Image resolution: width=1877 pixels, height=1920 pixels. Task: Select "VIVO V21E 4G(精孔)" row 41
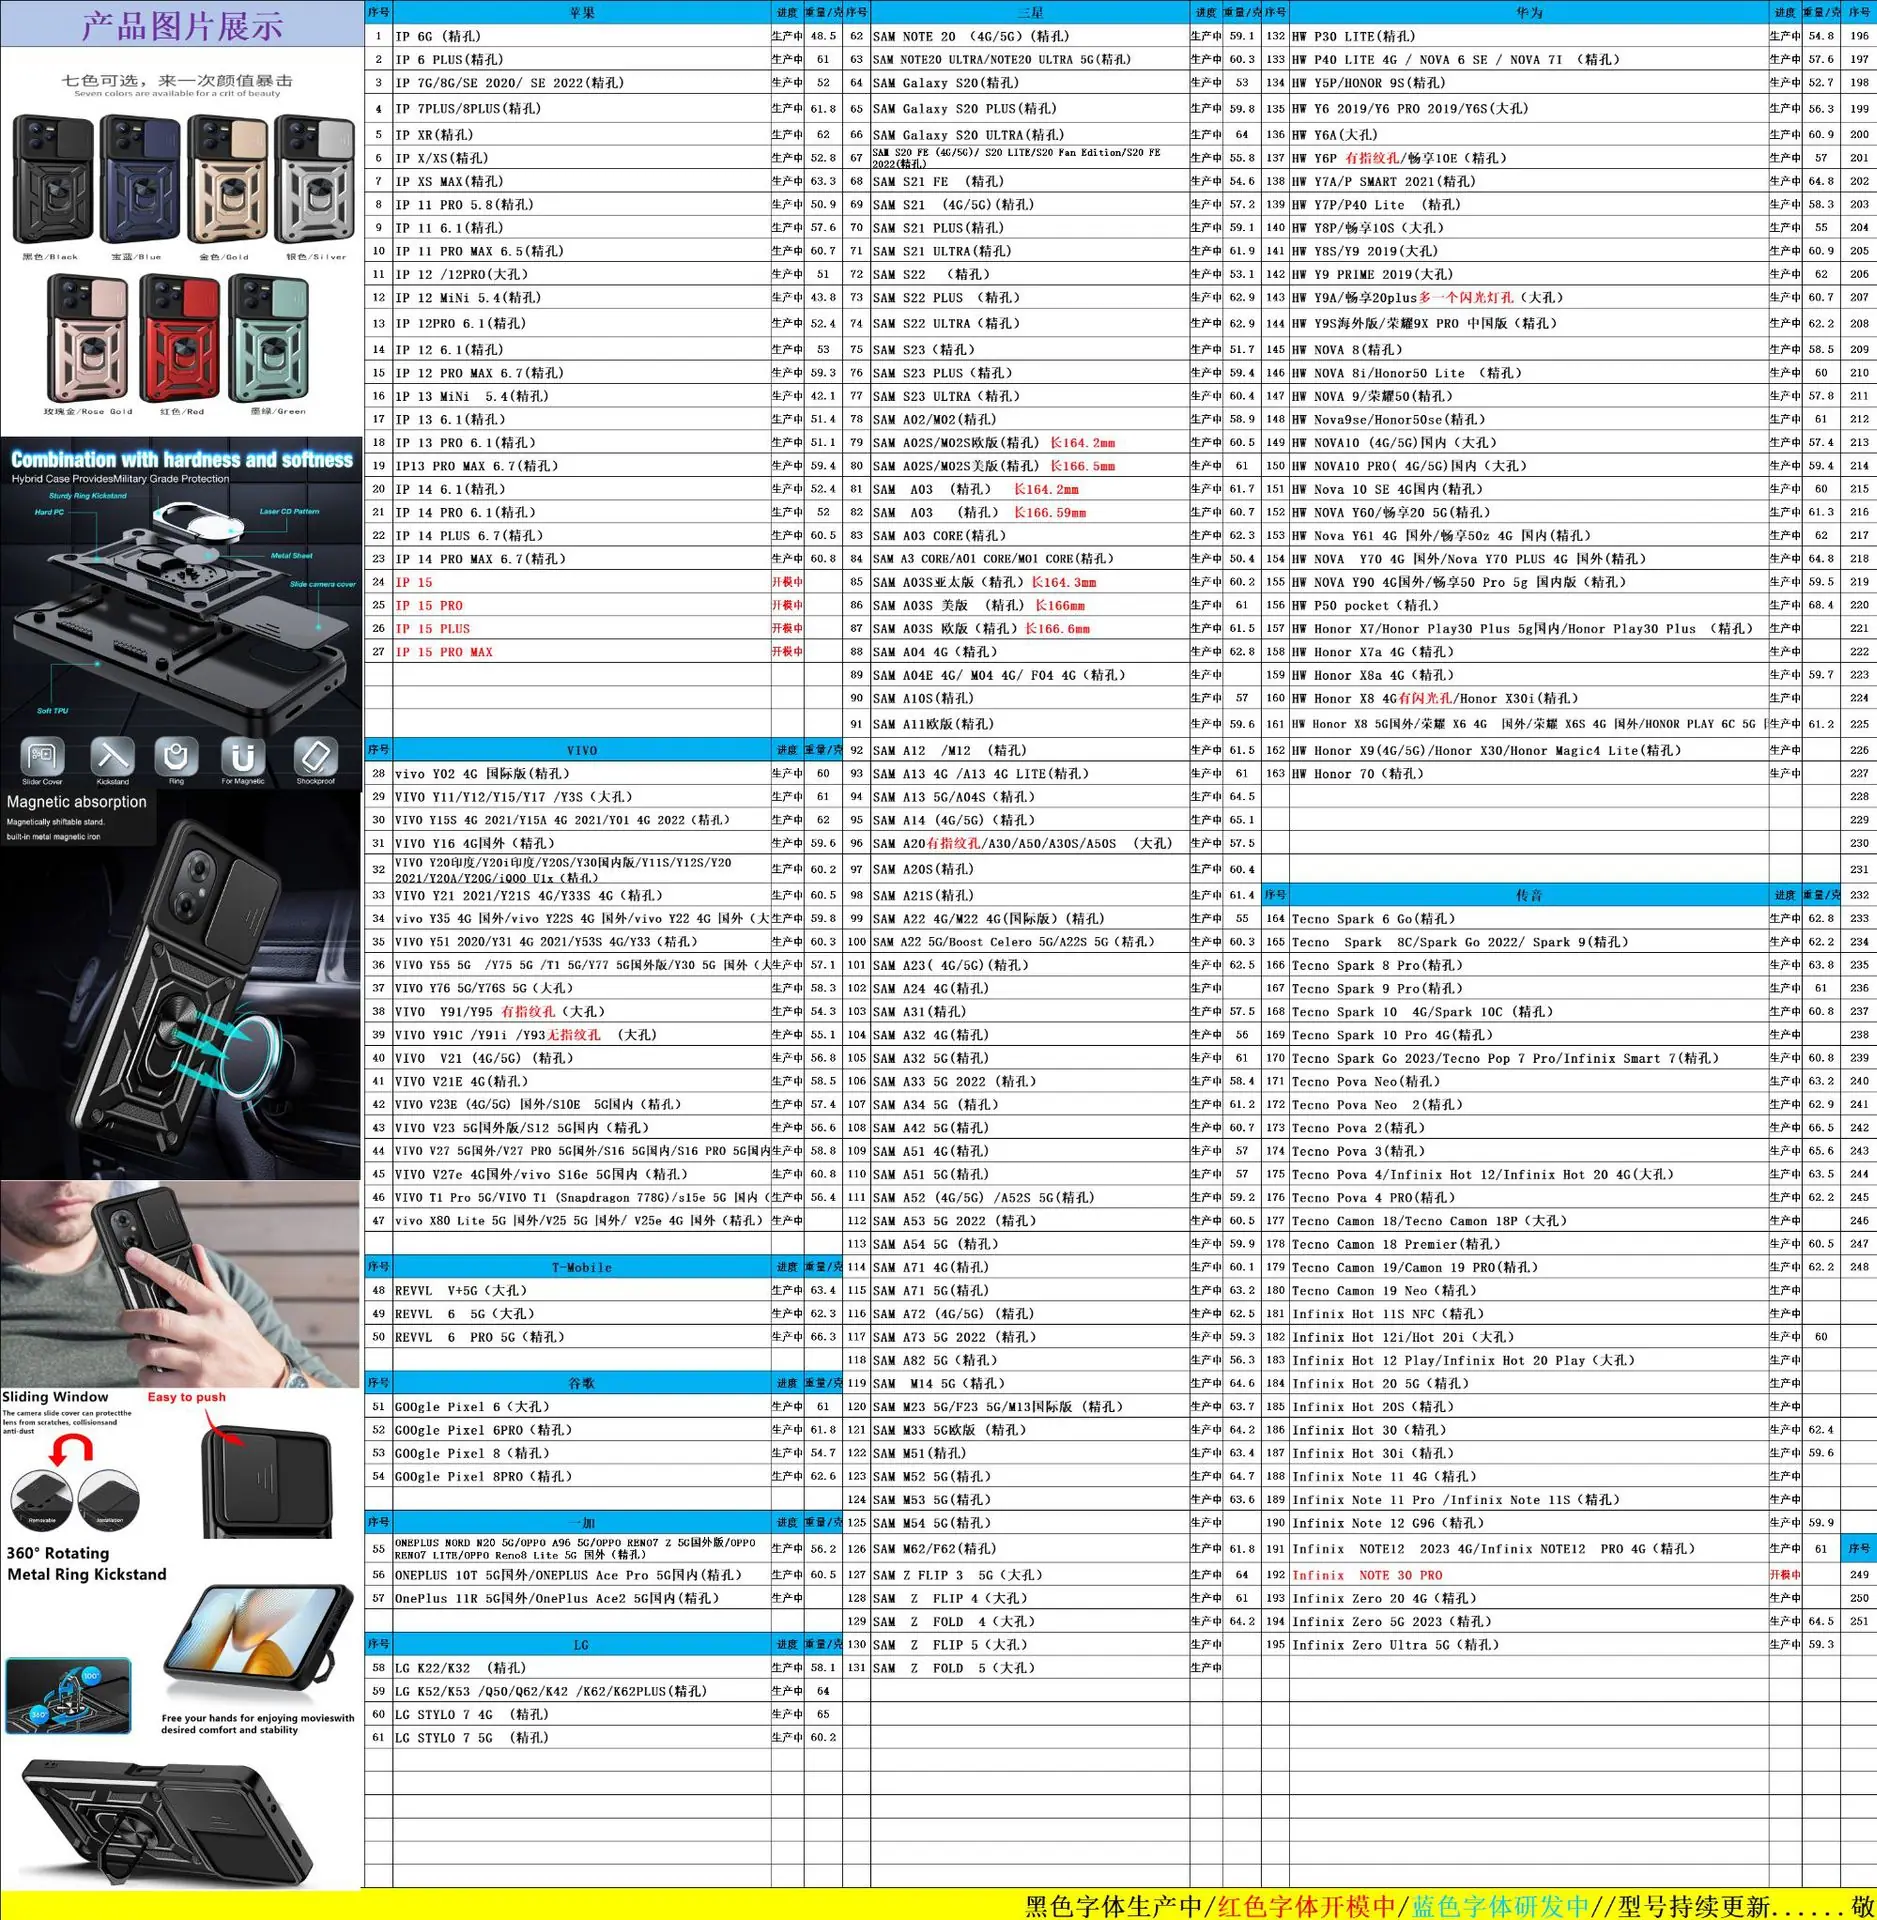click(x=582, y=1081)
